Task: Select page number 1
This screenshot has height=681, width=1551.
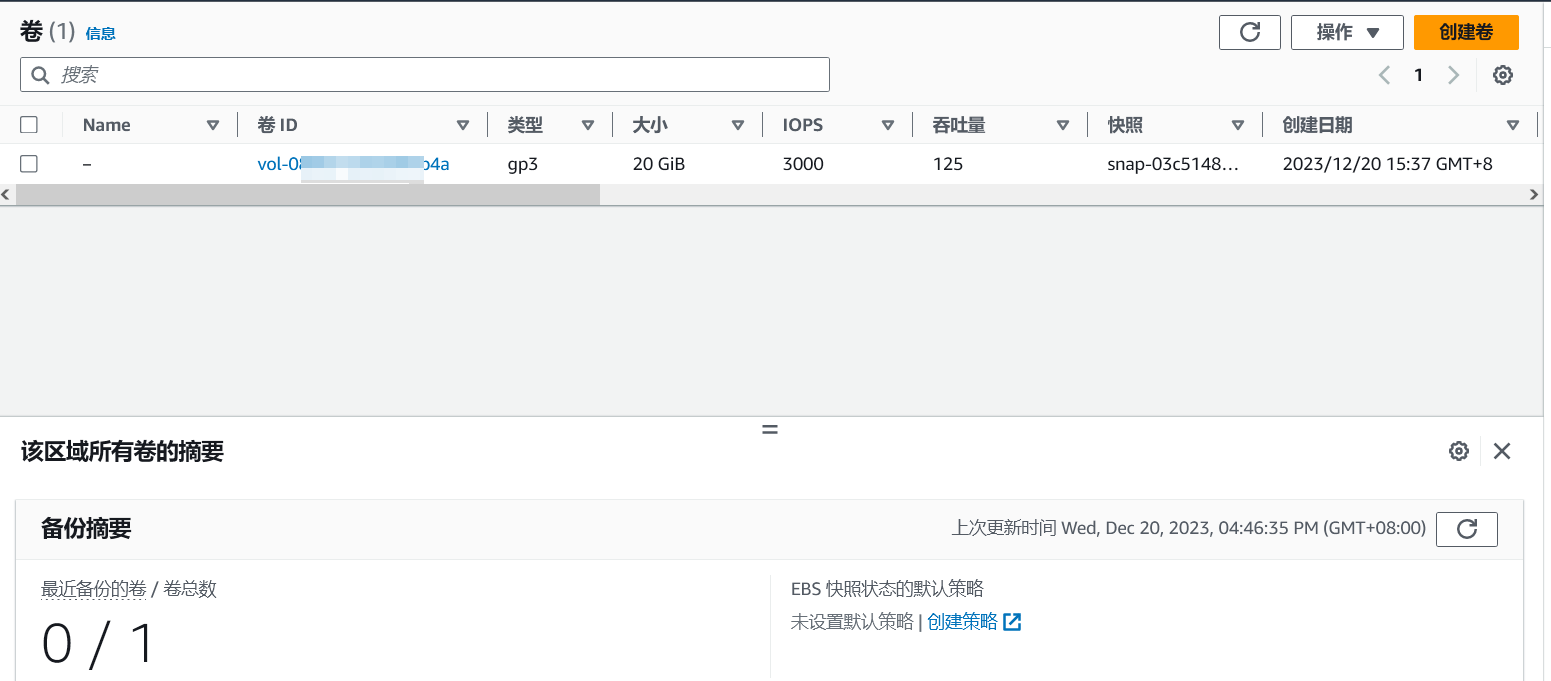Action: 1418,75
